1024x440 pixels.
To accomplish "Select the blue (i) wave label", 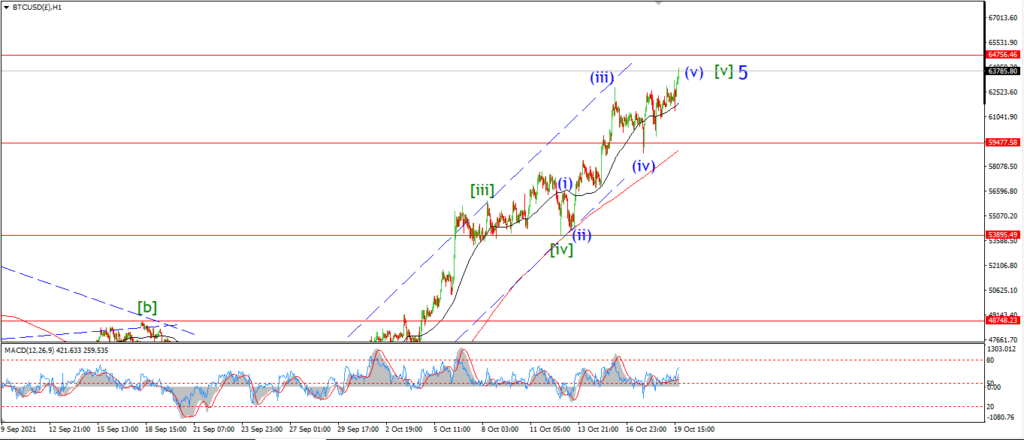I will pos(564,183).
